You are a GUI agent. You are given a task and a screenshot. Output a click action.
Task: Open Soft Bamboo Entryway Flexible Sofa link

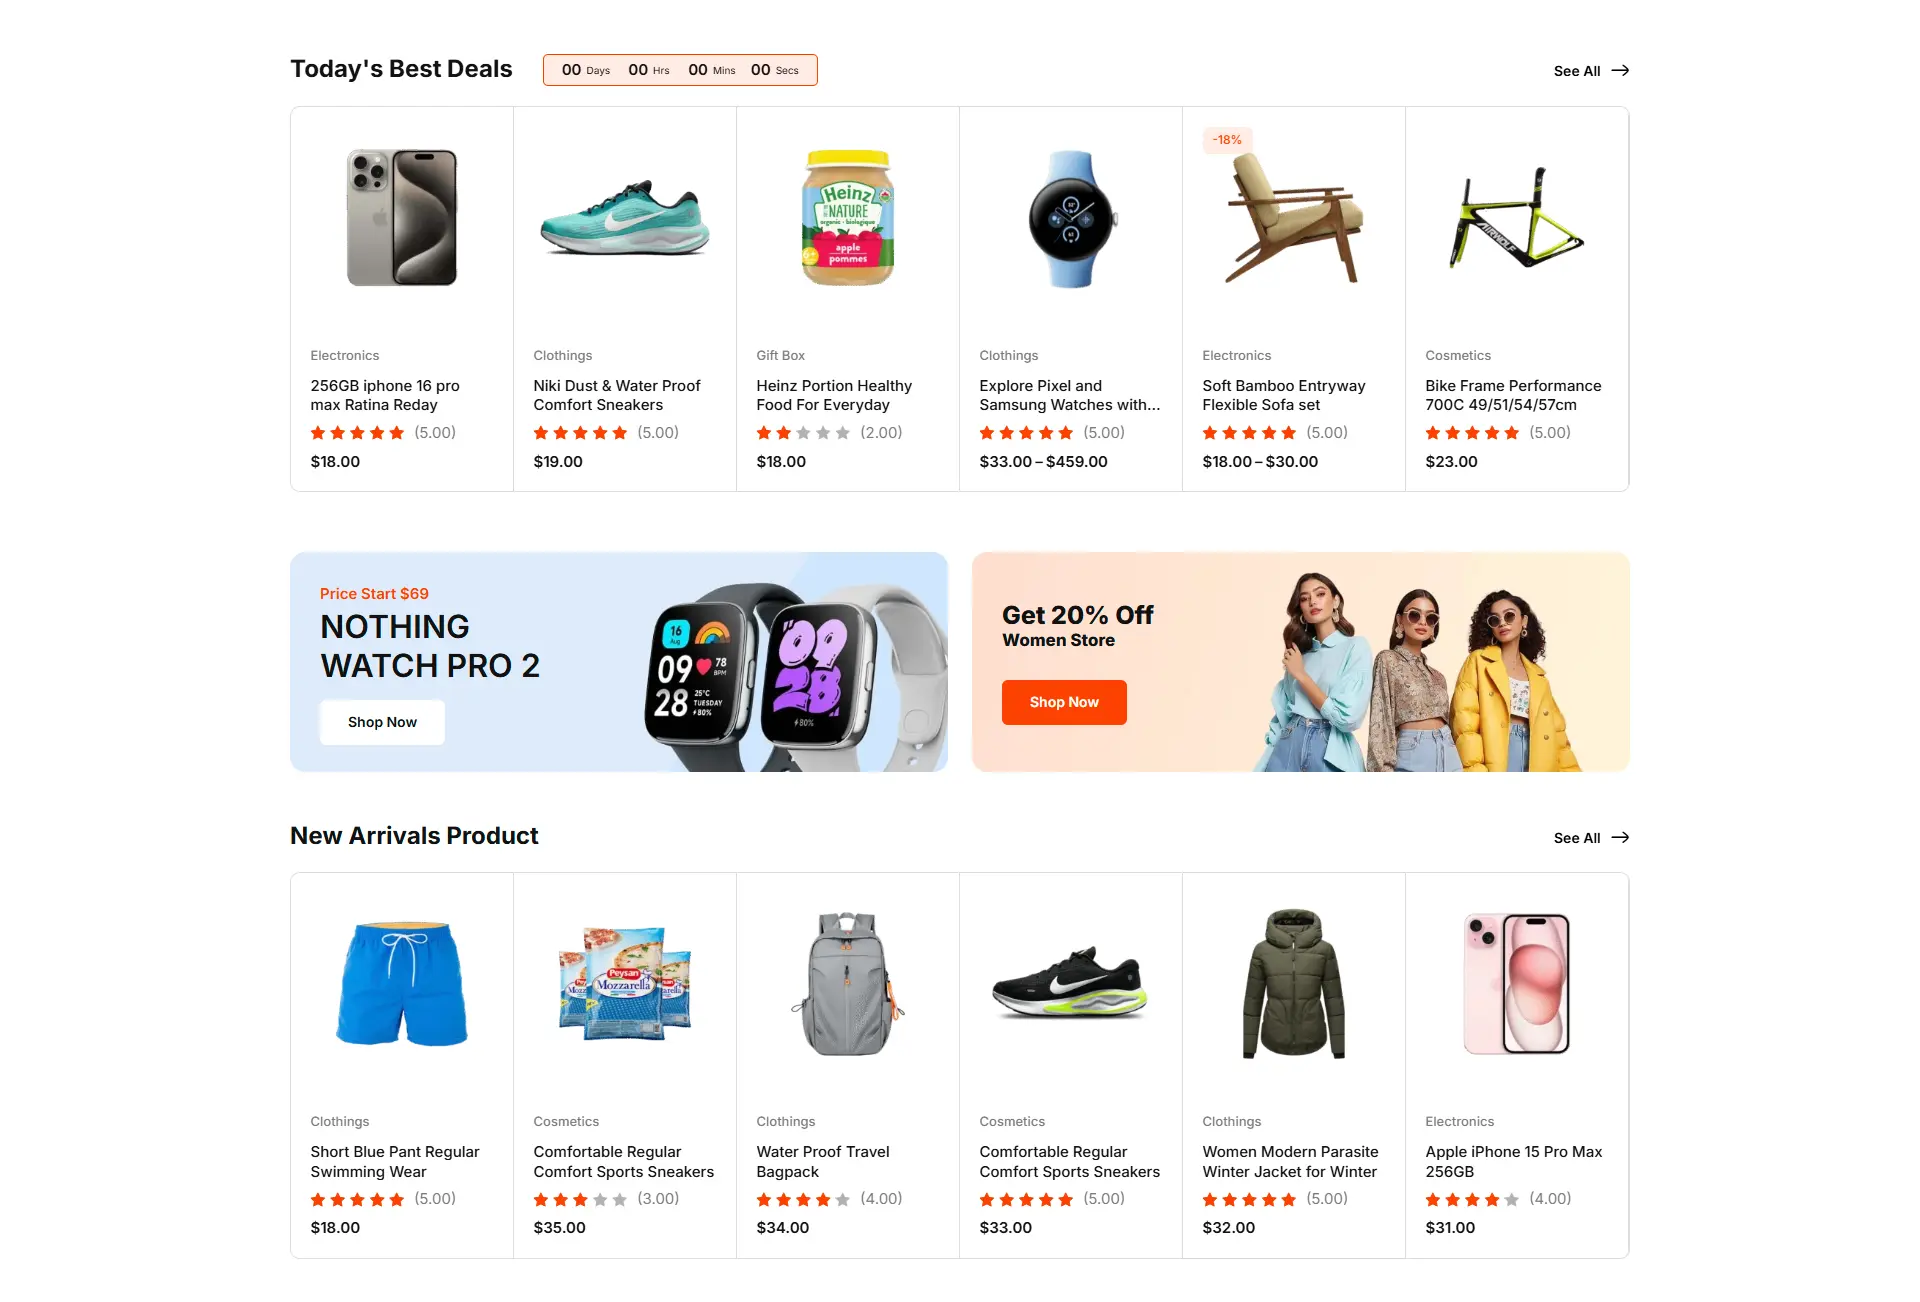[x=1283, y=395]
